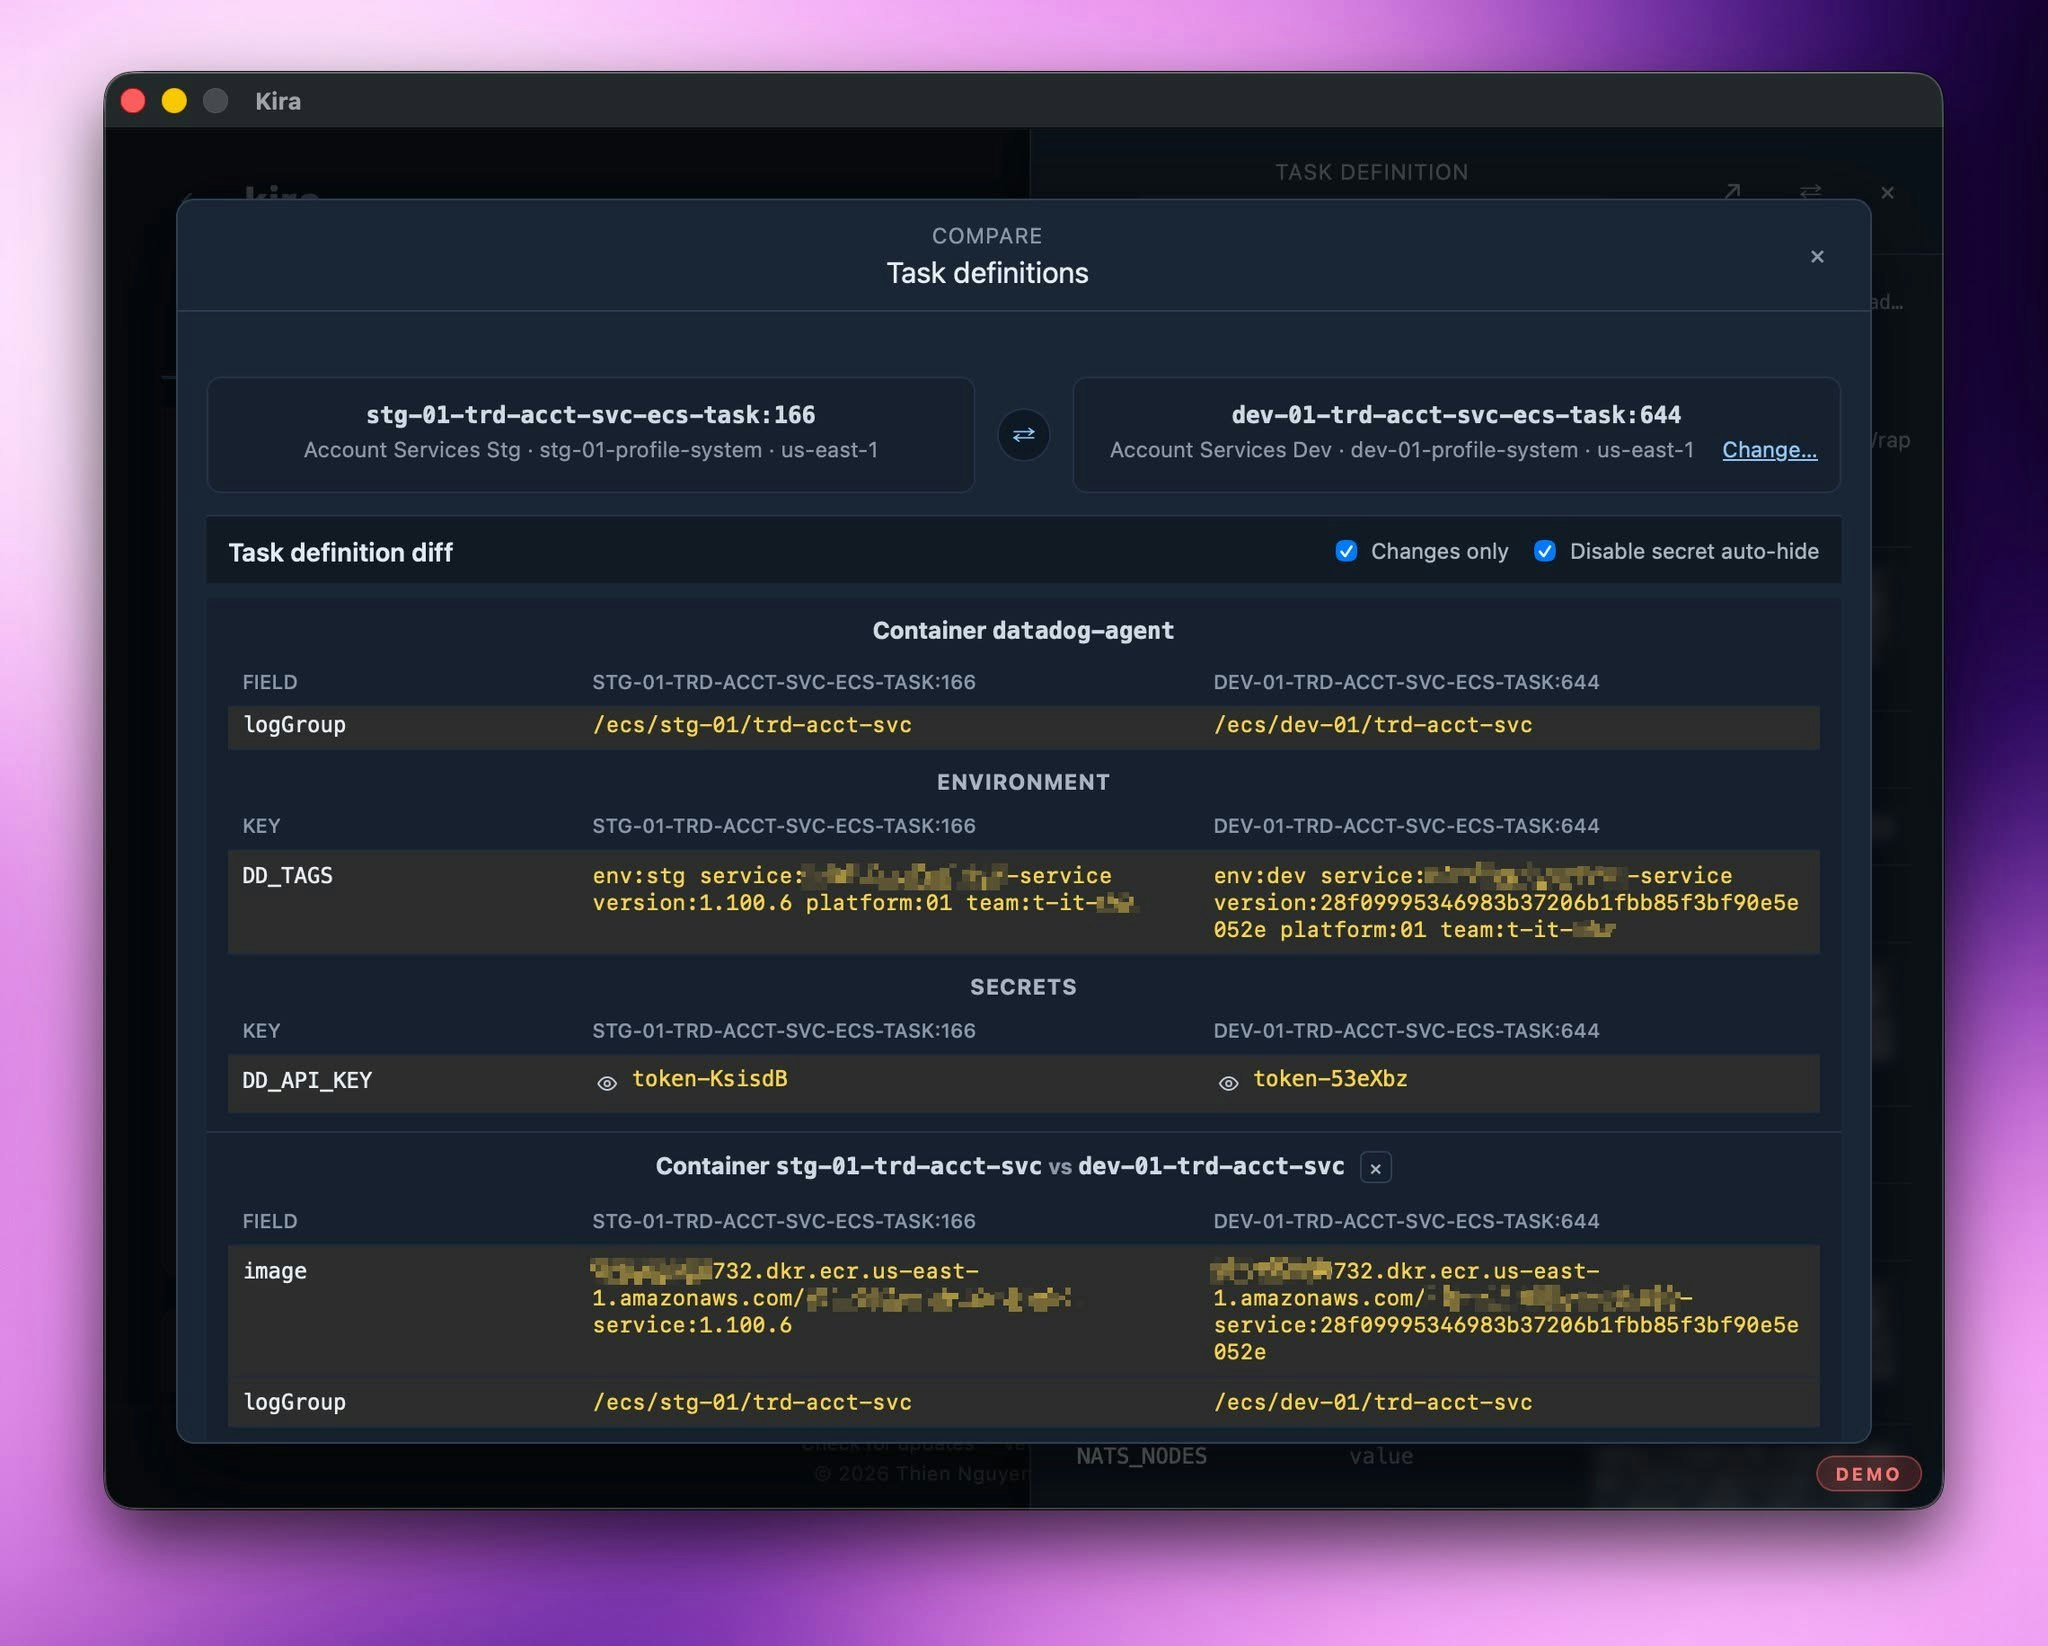The width and height of the screenshot is (2048, 1646).
Task: Click the DD_API_KEY key cell
Action: click(x=307, y=1081)
